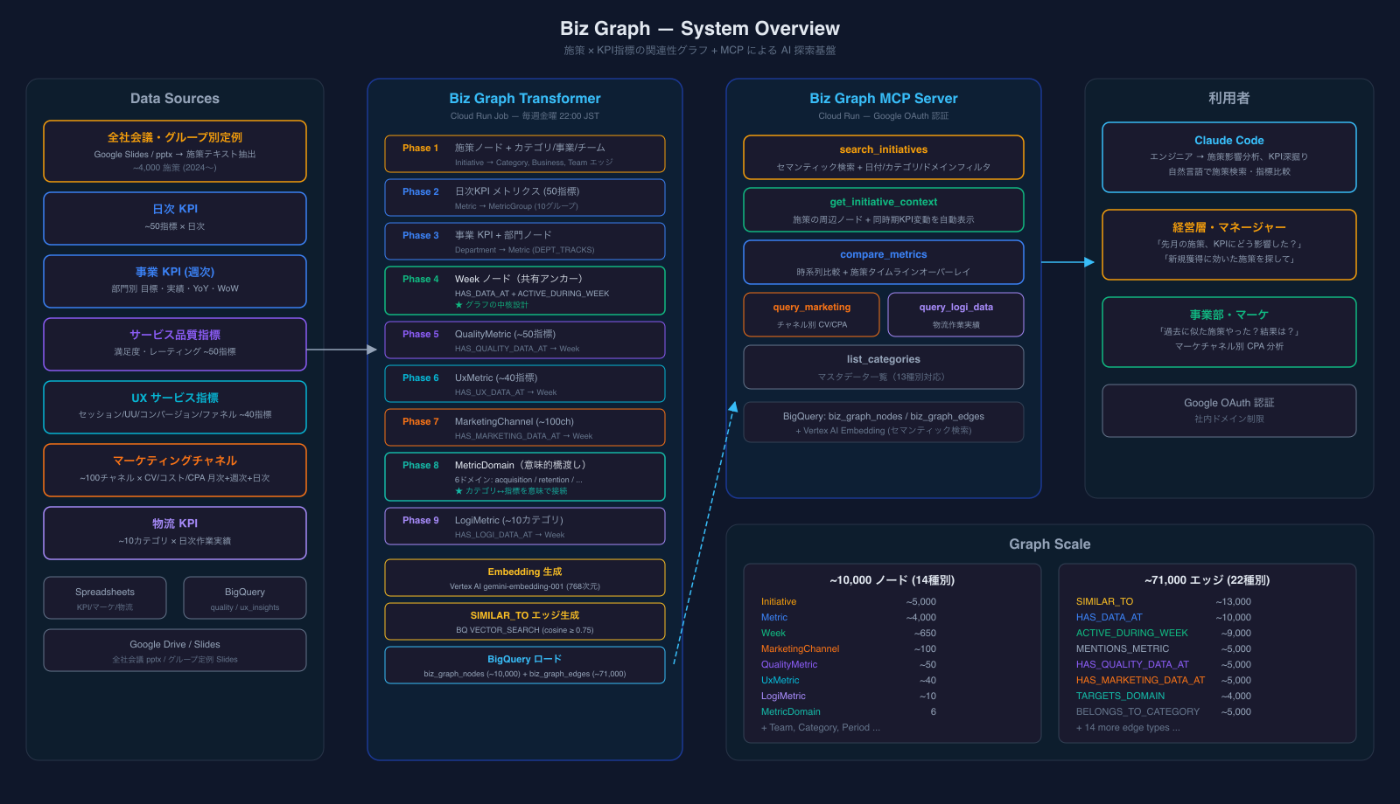
Task: Select the BELONGS_TO_CATEGORY edge label
Action: [x=1138, y=712]
